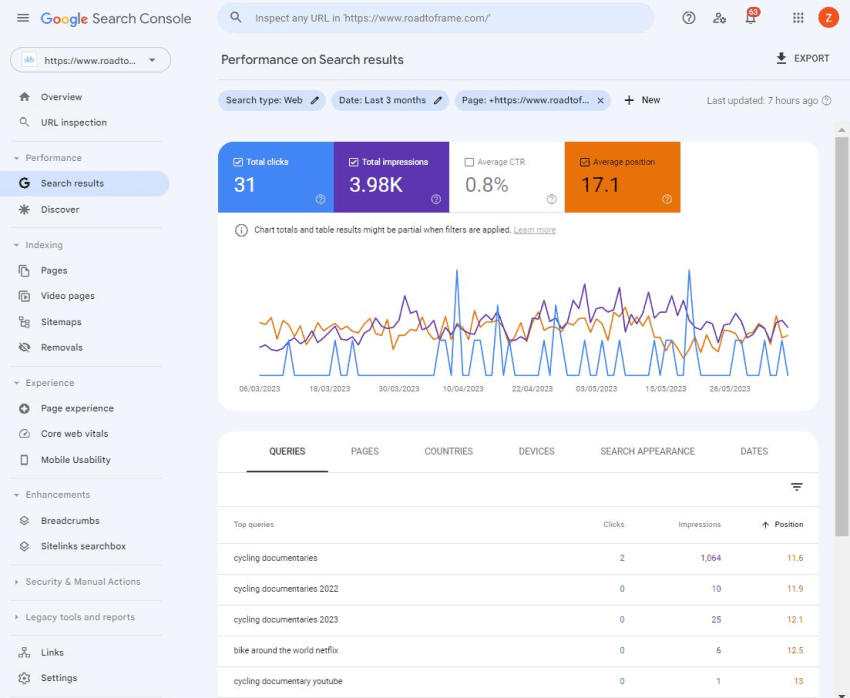Image resolution: width=850 pixels, height=698 pixels.
Task: Click the Removals eye-slash icon
Action: click(24, 347)
